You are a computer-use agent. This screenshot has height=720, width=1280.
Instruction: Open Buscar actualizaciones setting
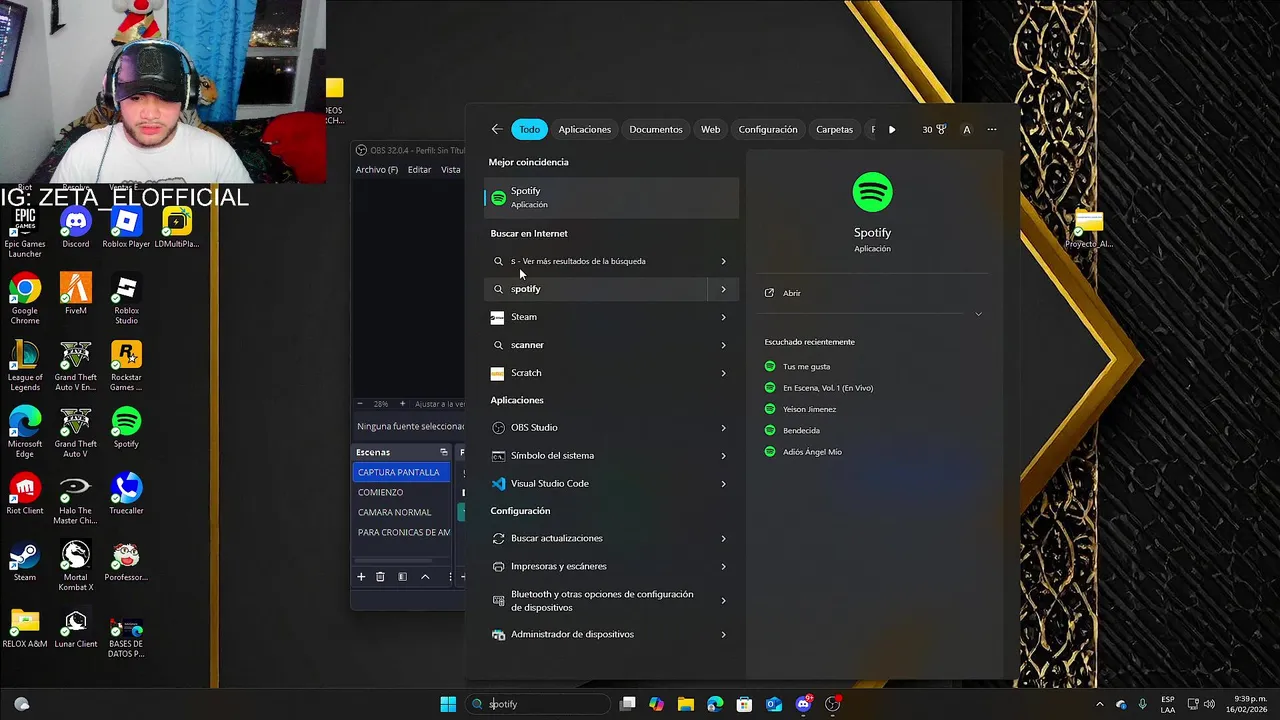[611, 538]
